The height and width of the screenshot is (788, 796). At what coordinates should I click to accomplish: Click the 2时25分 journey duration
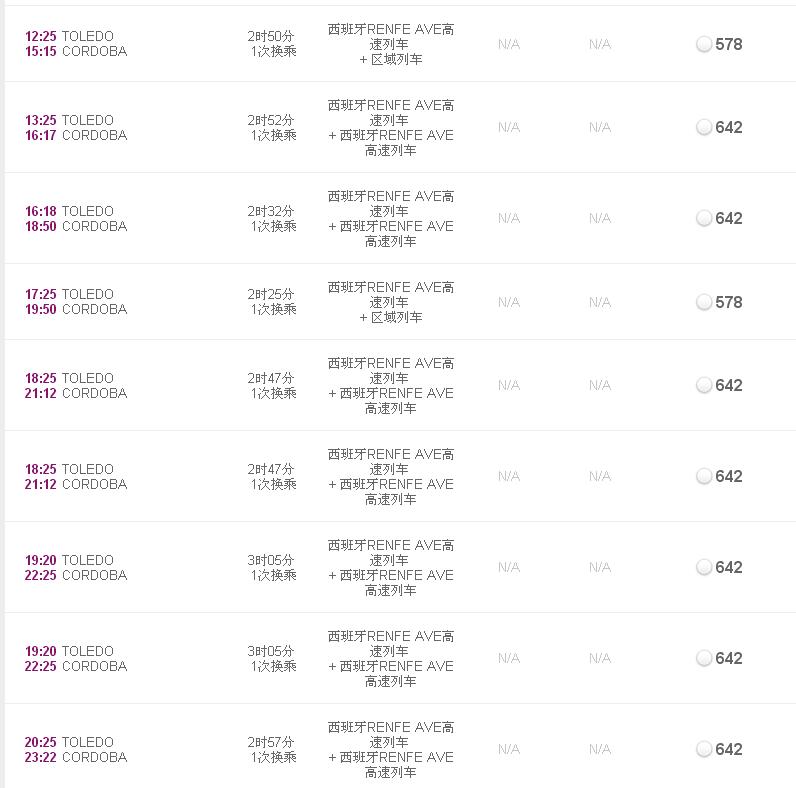(271, 294)
